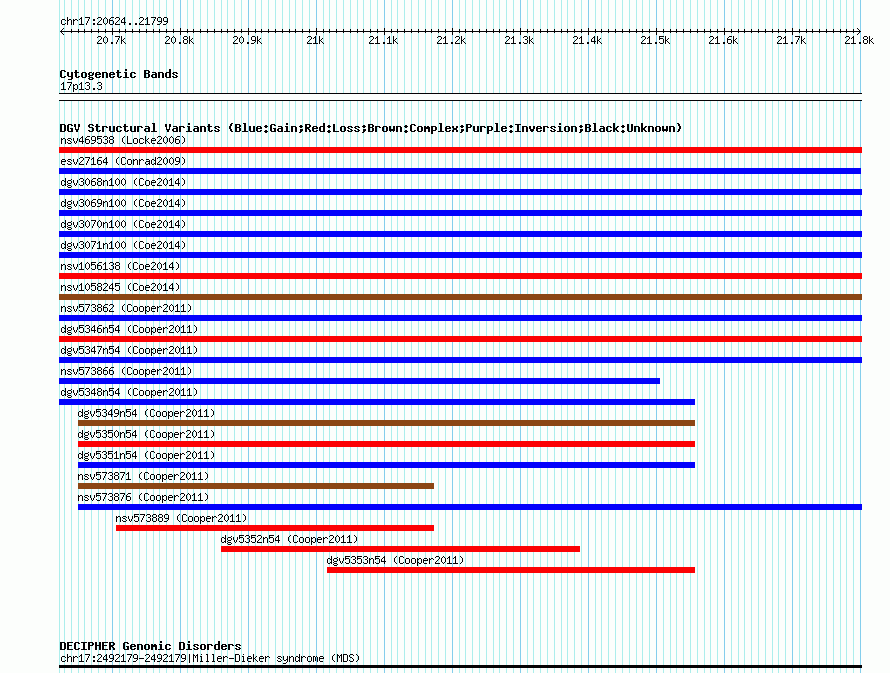Click the 21.5k ruler position
This screenshot has height=673, width=890.
coord(655,40)
